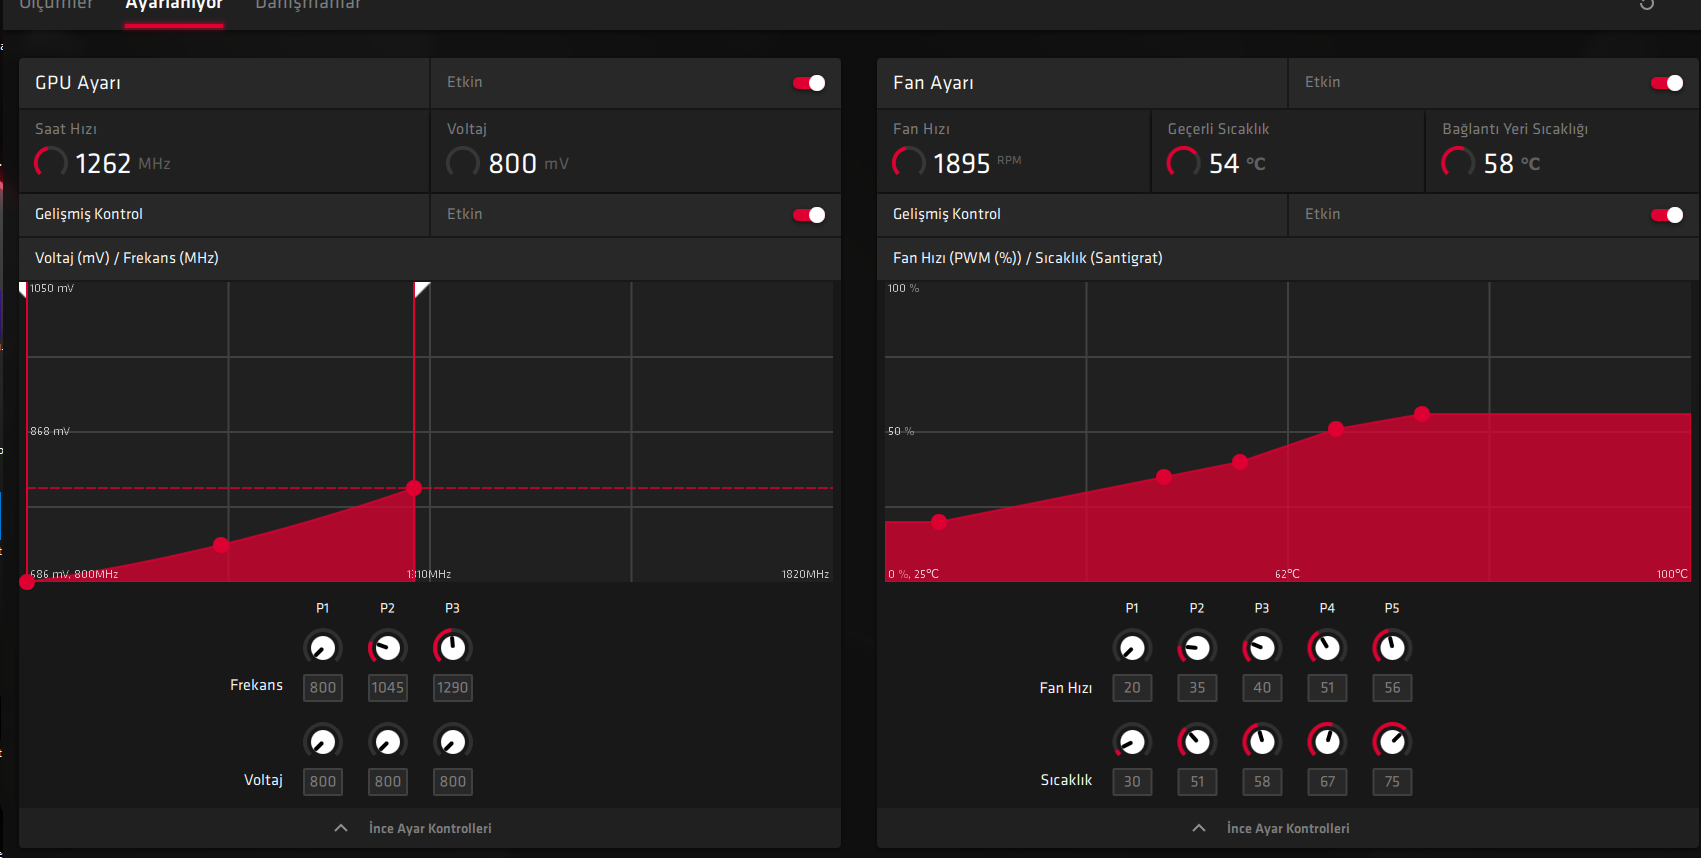Disable Gelişmiş Kontrol in the GPU Ayarı panel
Image resolution: width=1701 pixels, height=858 pixels.
pos(809,215)
